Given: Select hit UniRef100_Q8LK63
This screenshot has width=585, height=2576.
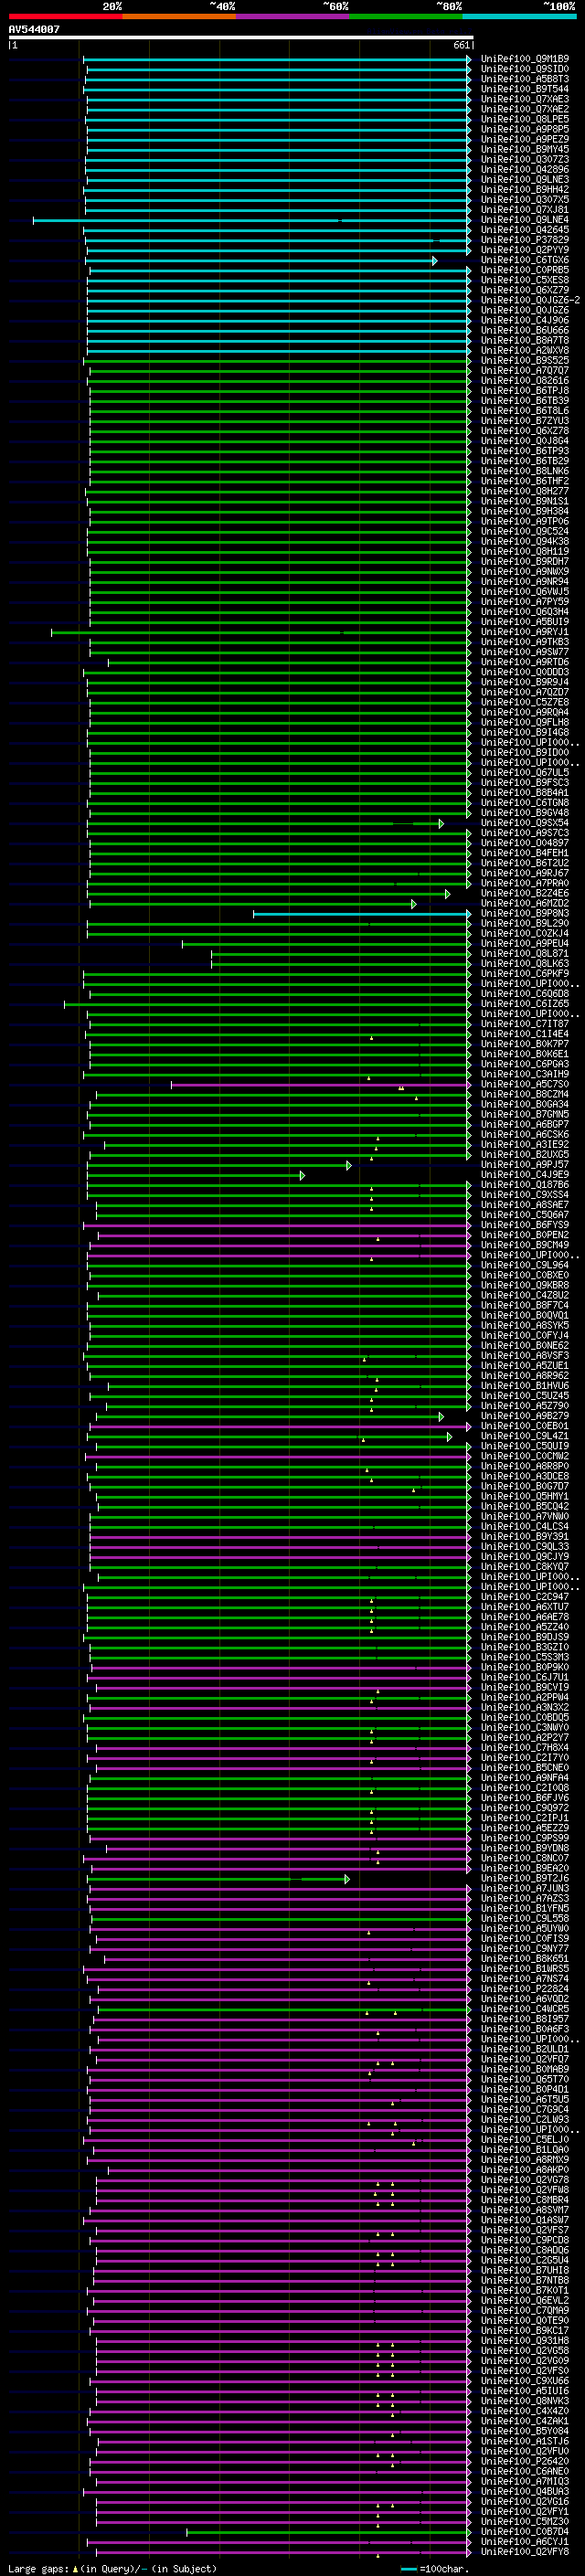Looking at the screenshot, I should click(525, 964).
